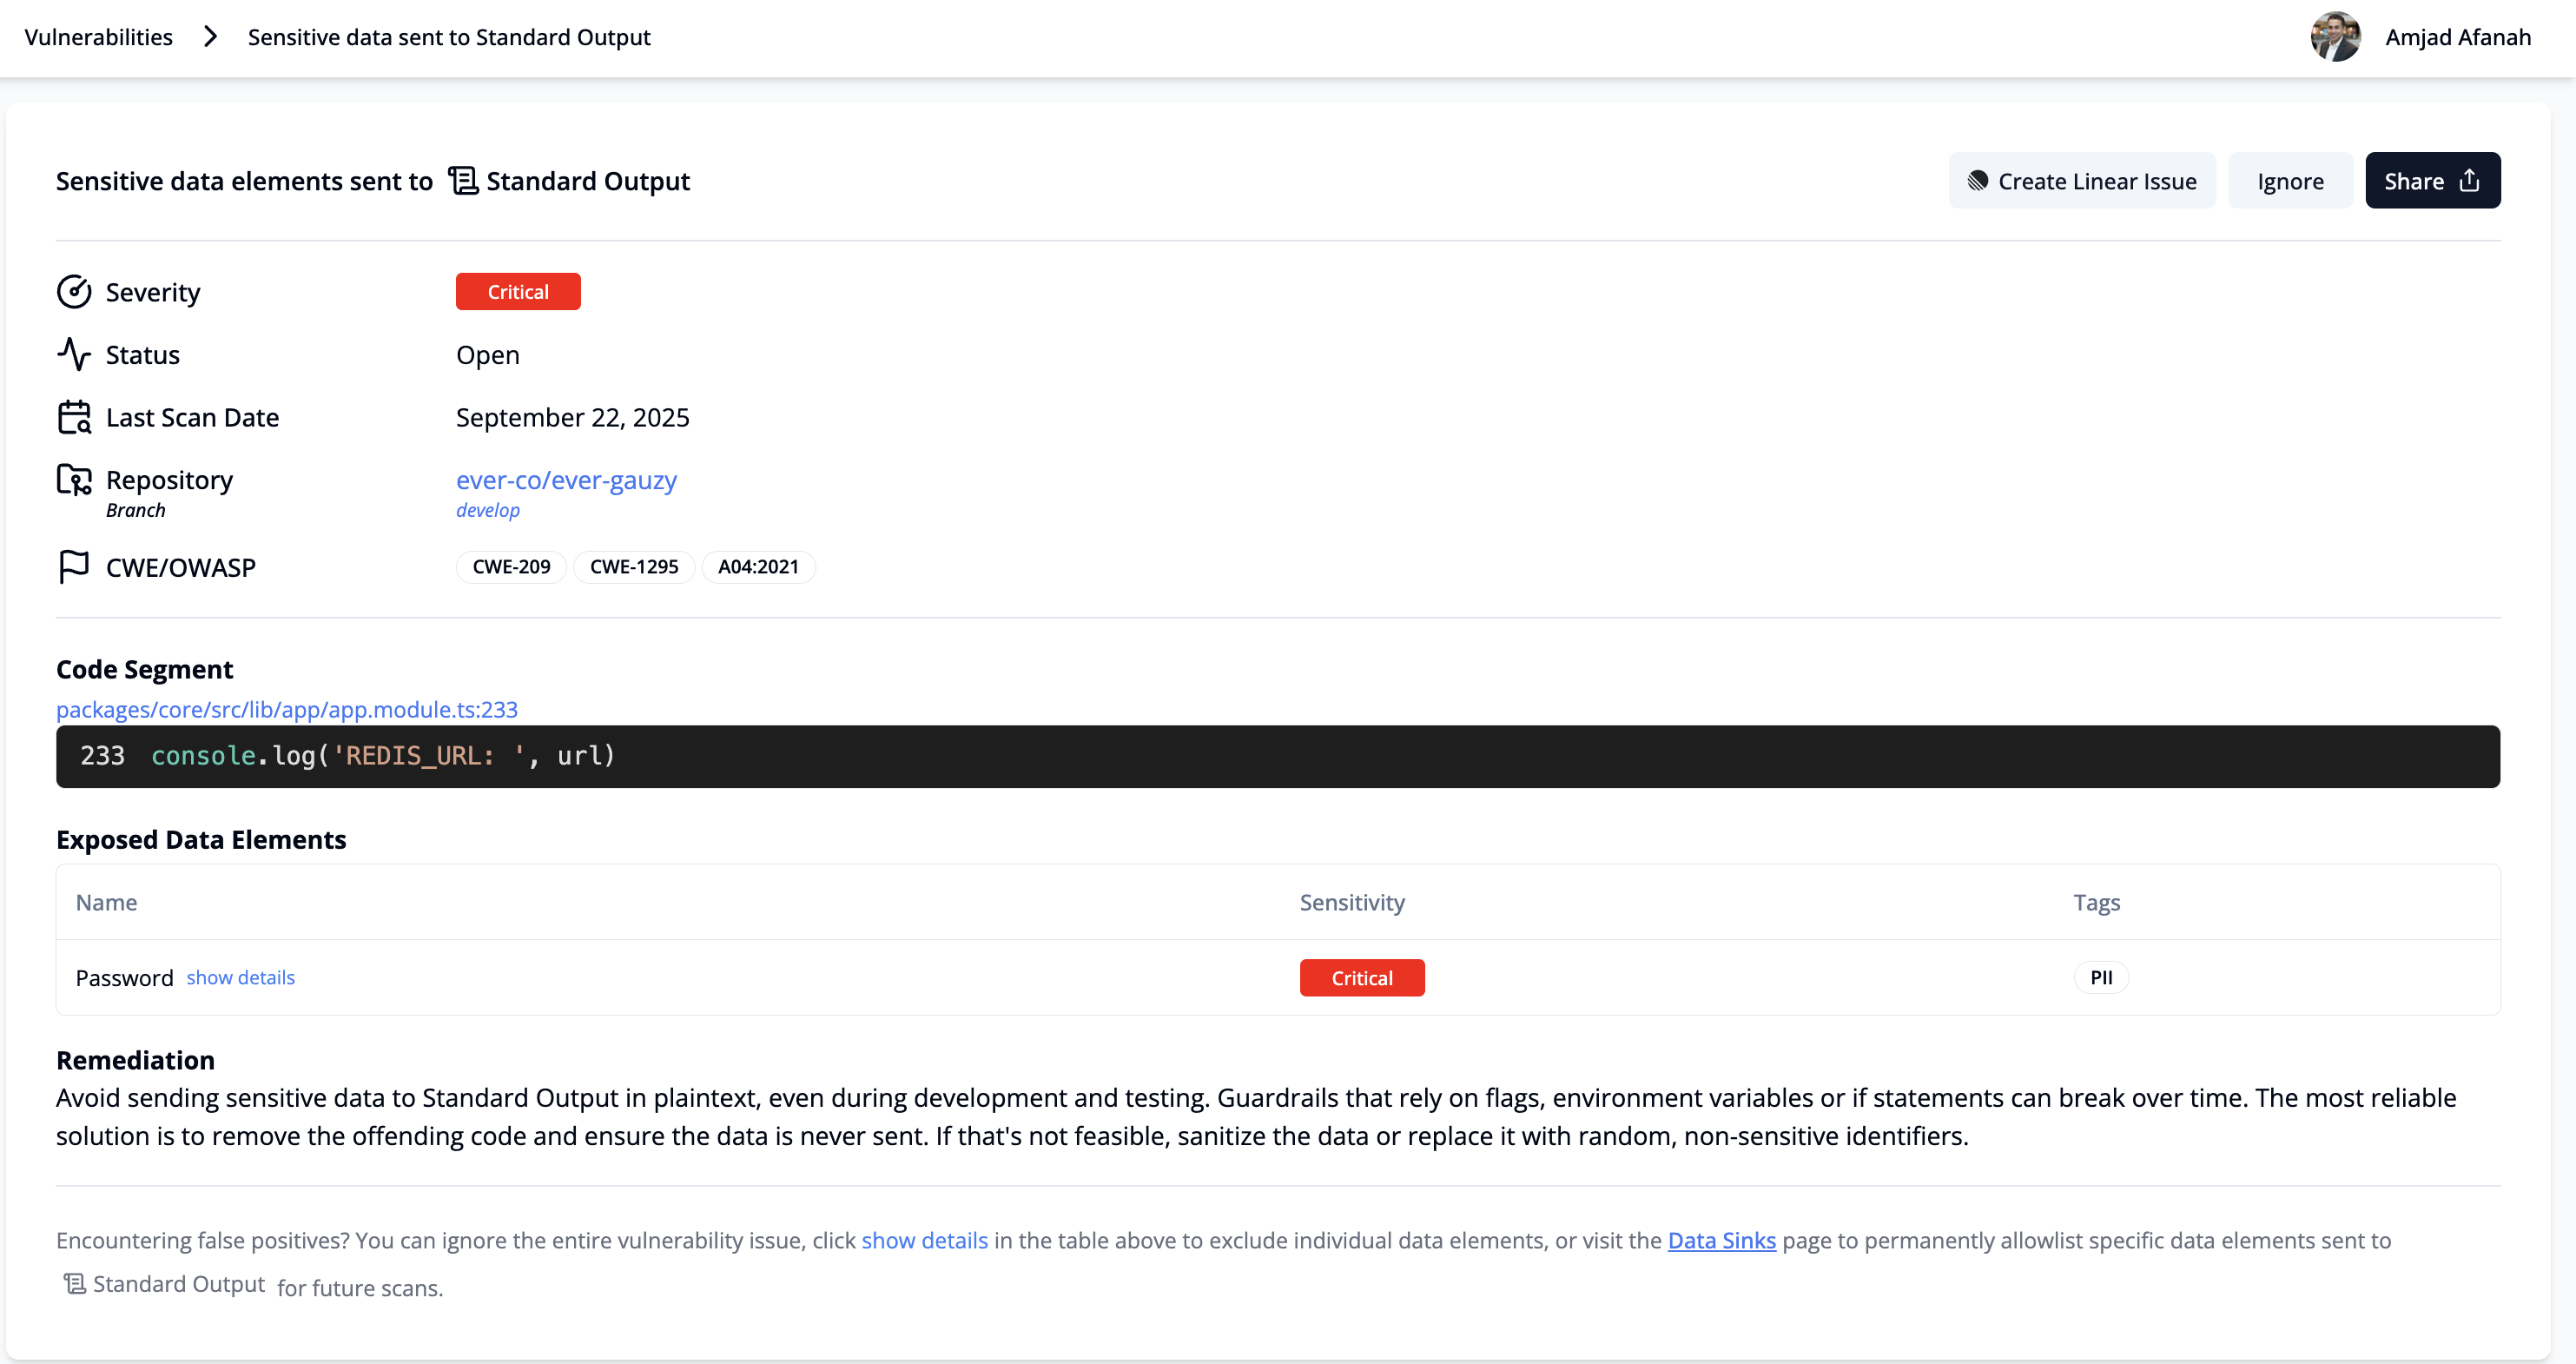Select the breadcrumb chevron separator
This screenshot has height=1364, width=2576.
coord(210,37)
